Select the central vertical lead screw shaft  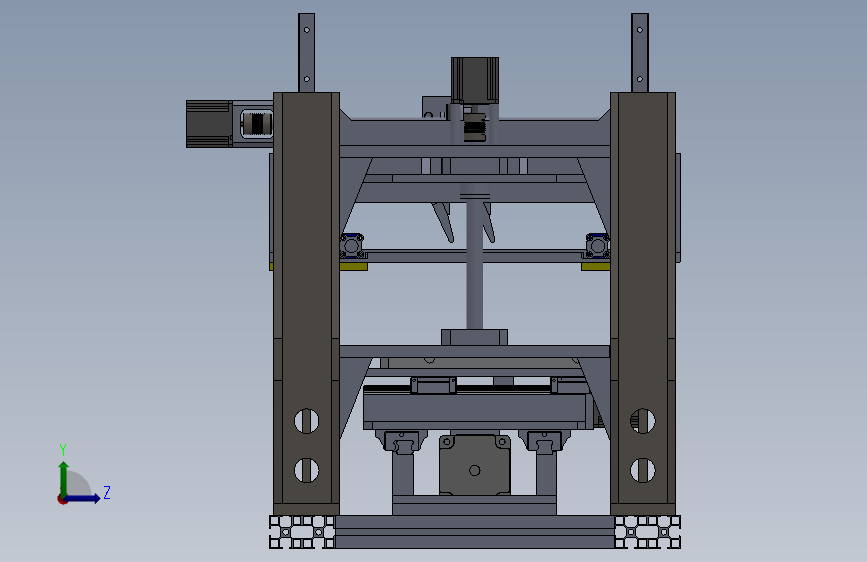[474, 263]
